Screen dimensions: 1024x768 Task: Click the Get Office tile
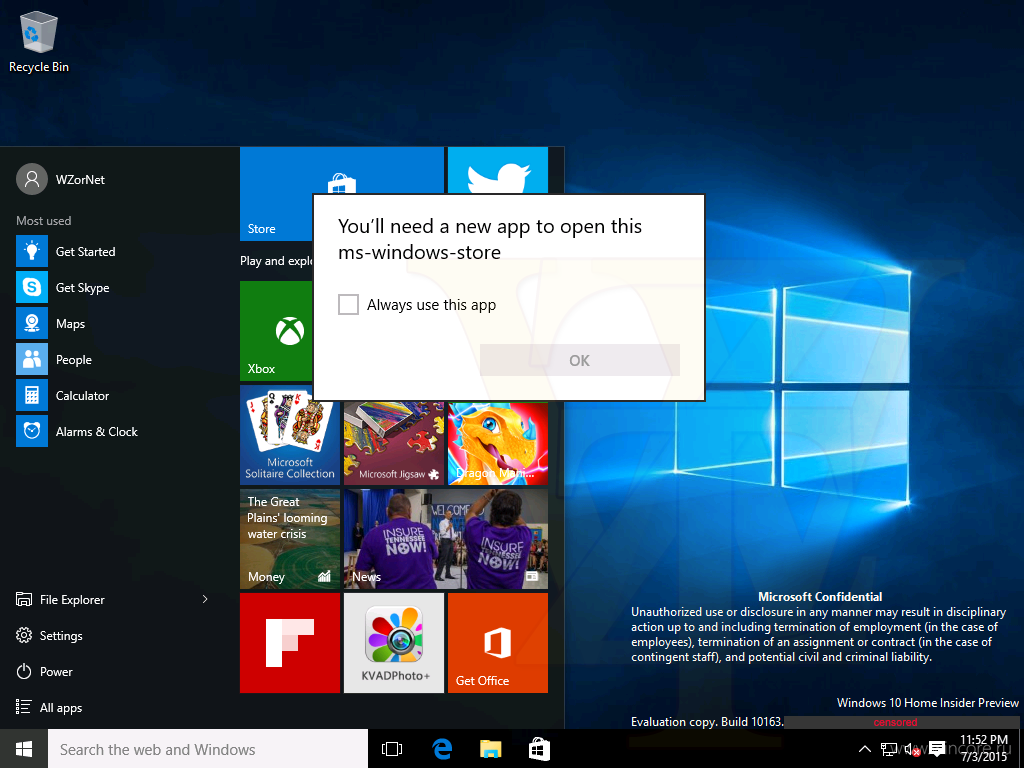click(498, 643)
